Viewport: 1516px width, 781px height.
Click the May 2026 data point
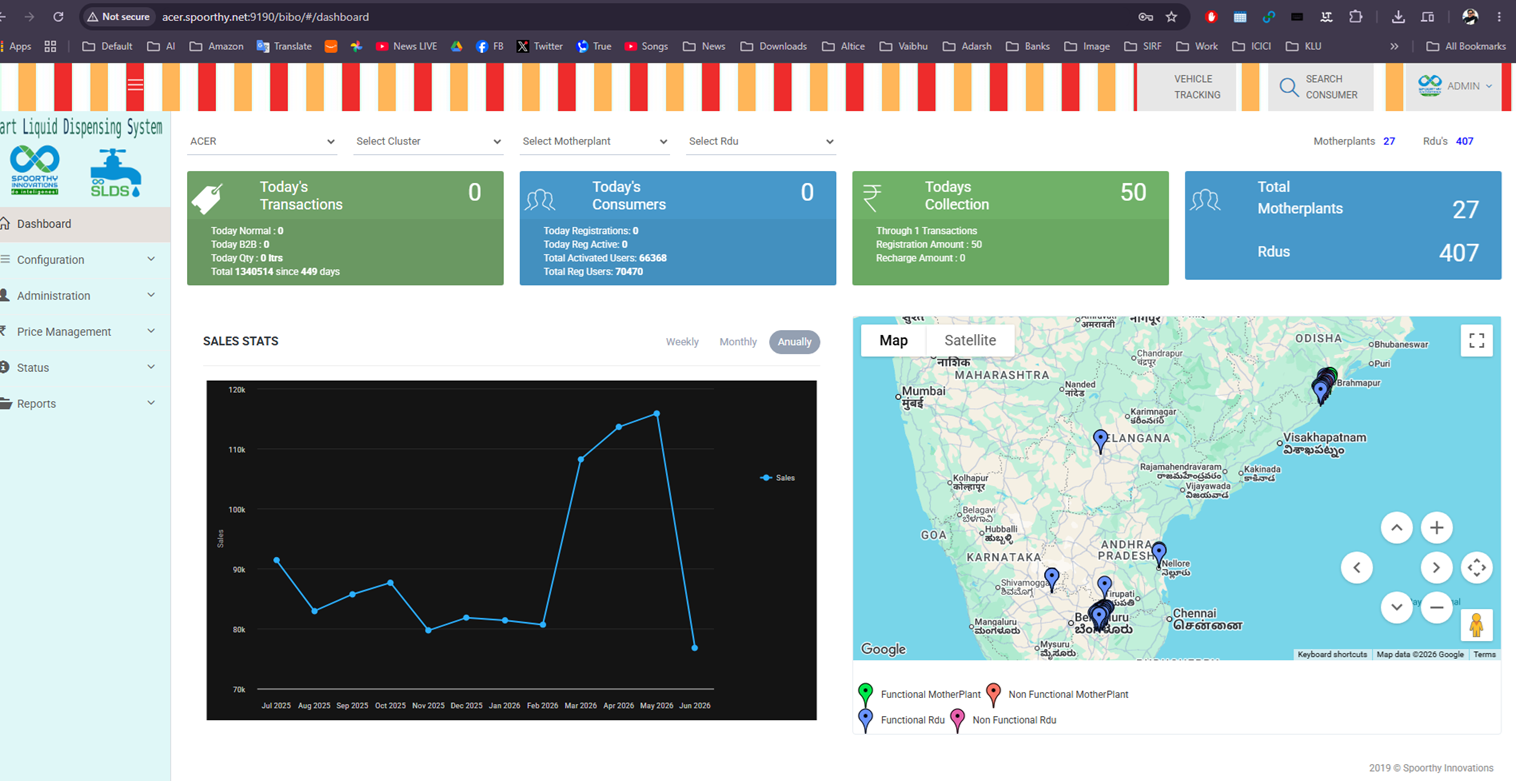pos(657,413)
